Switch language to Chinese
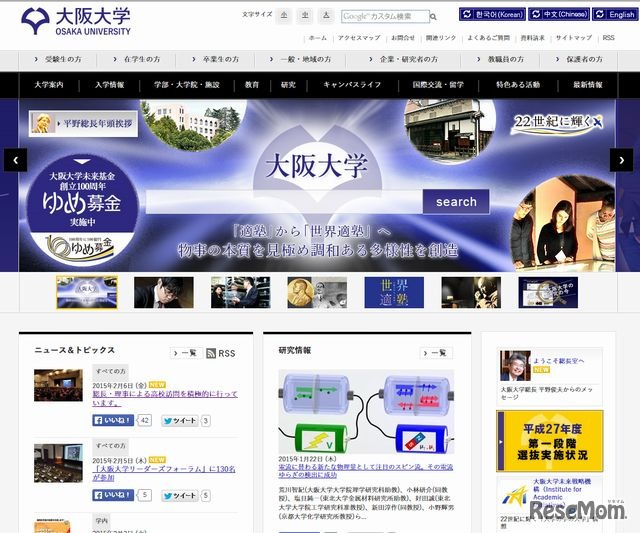 pyautogui.click(x=559, y=14)
